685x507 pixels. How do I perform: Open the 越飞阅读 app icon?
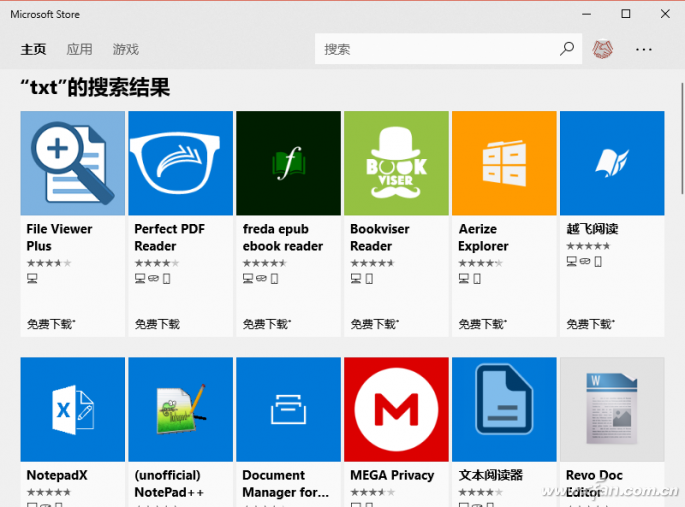coord(612,163)
